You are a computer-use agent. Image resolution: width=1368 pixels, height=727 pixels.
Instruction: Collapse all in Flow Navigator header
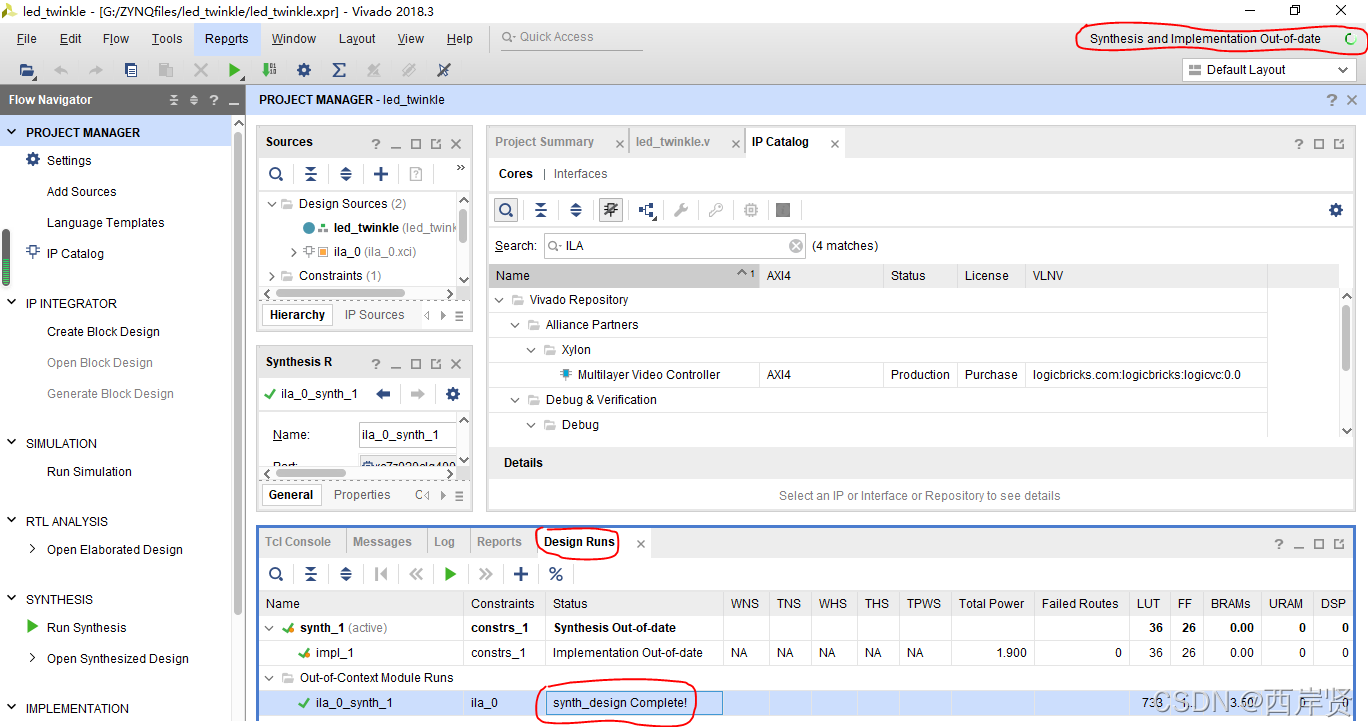[174, 100]
